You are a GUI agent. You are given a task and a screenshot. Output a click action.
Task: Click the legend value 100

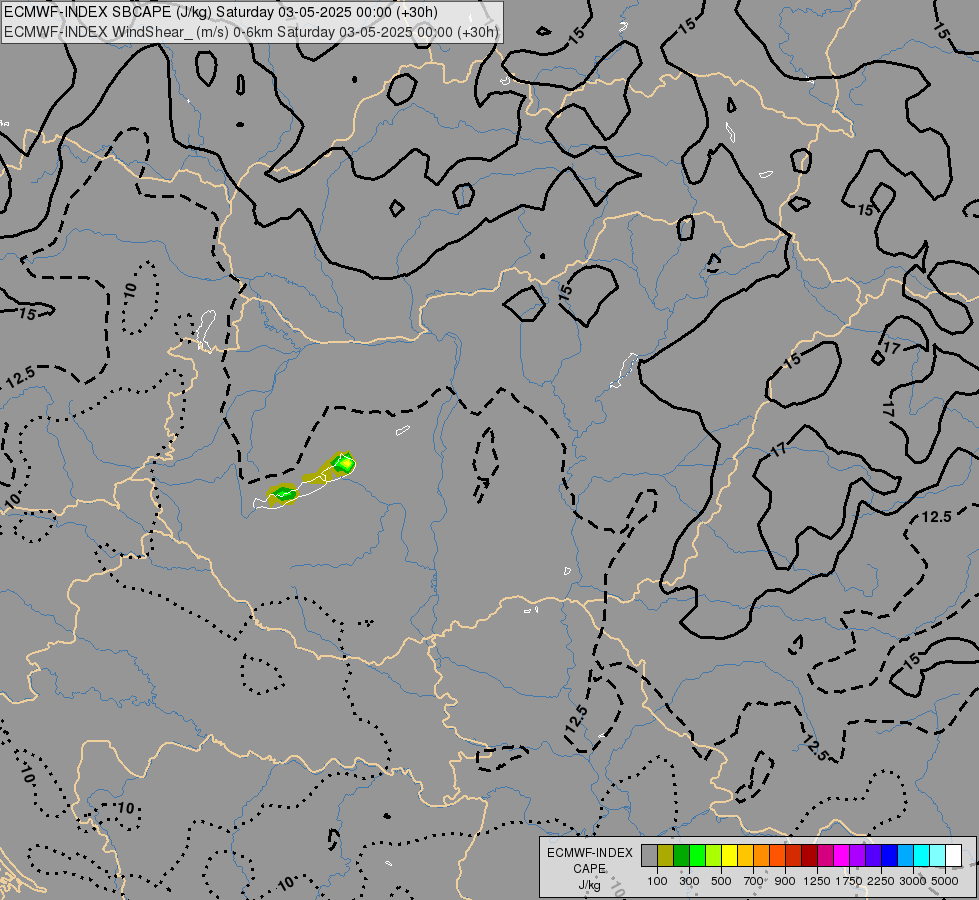click(657, 881)
